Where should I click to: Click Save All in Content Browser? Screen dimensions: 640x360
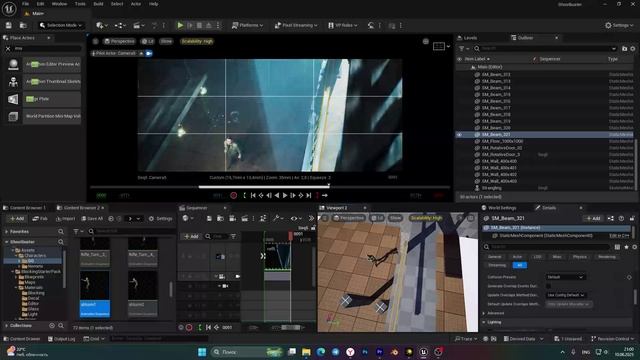pos(92,219)
